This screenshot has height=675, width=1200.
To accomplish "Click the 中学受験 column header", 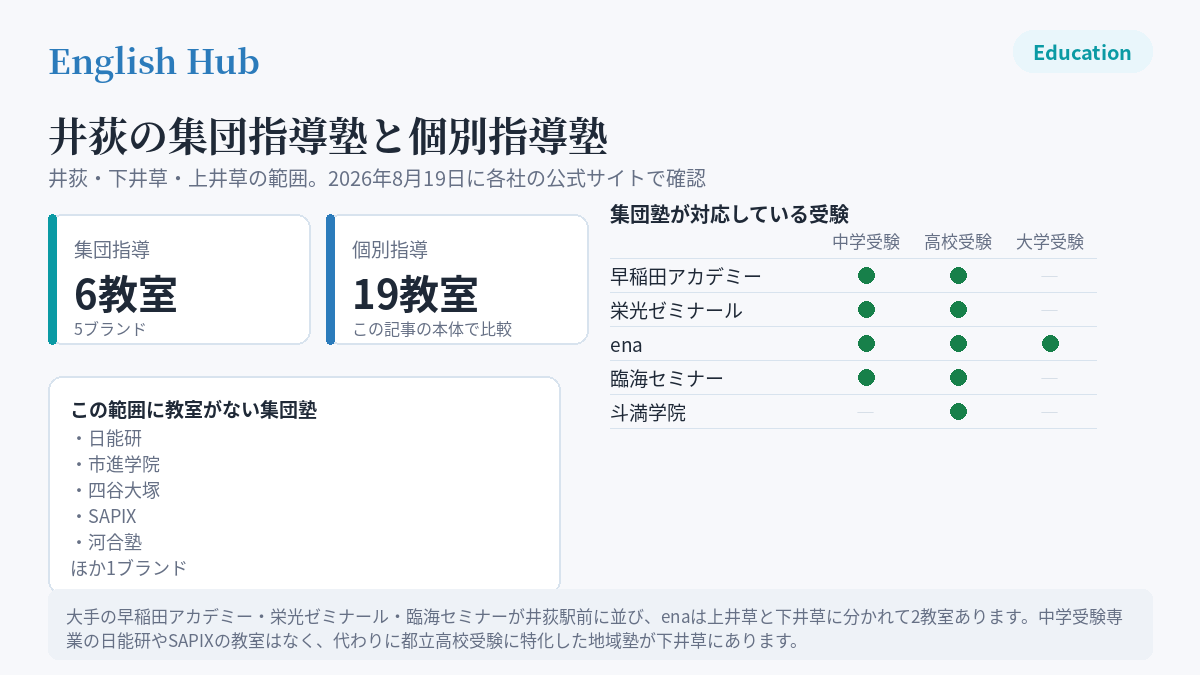I will point(866,242).
